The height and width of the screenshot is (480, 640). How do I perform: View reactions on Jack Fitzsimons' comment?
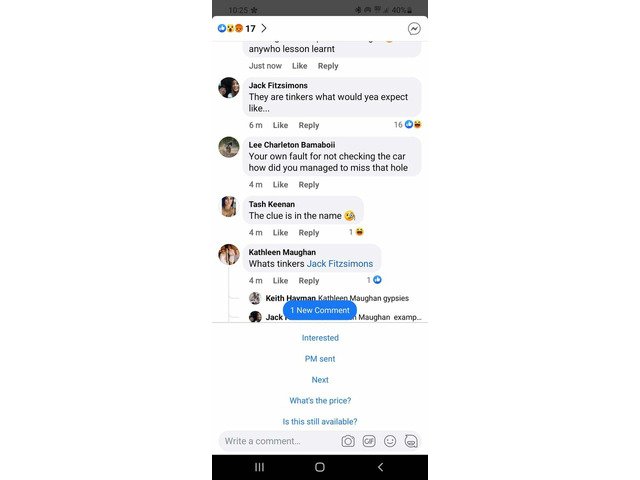click(408, 124)
